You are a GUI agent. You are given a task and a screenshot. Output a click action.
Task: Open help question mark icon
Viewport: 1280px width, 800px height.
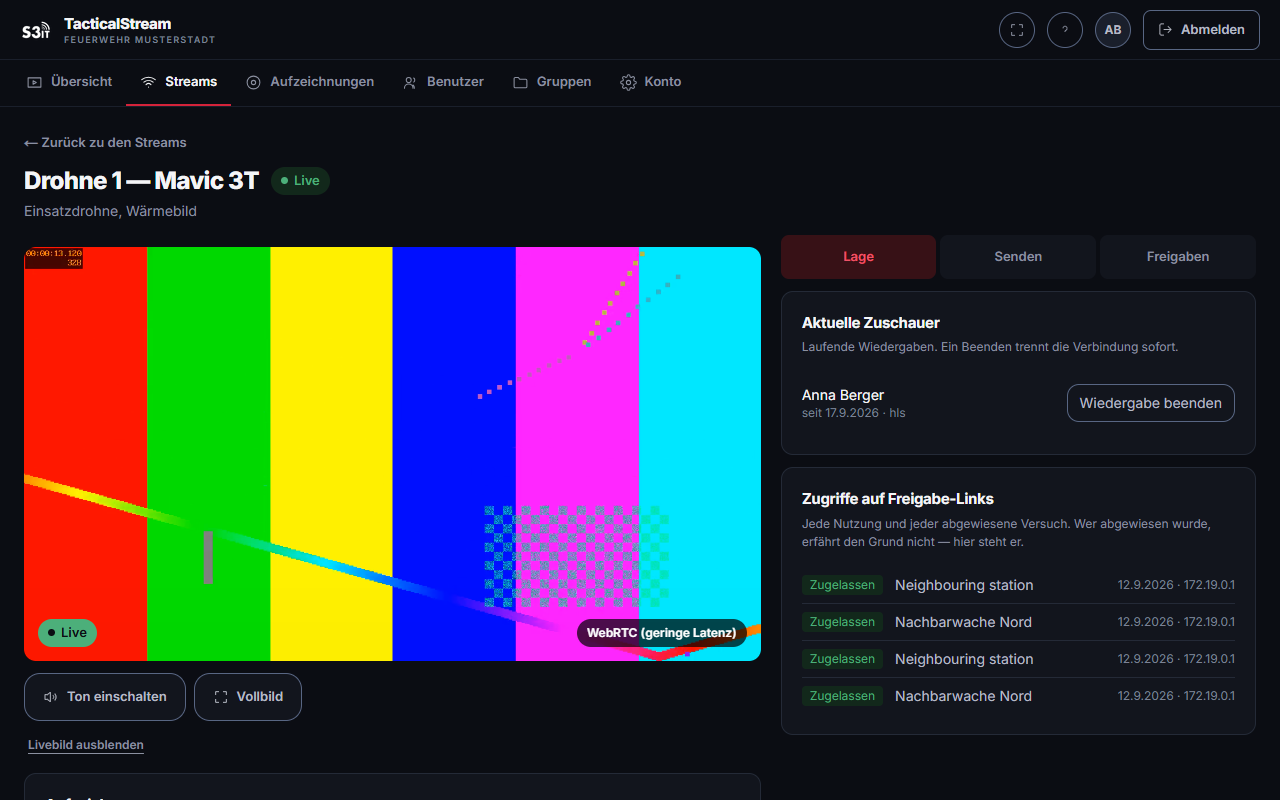click(1065, 30)
